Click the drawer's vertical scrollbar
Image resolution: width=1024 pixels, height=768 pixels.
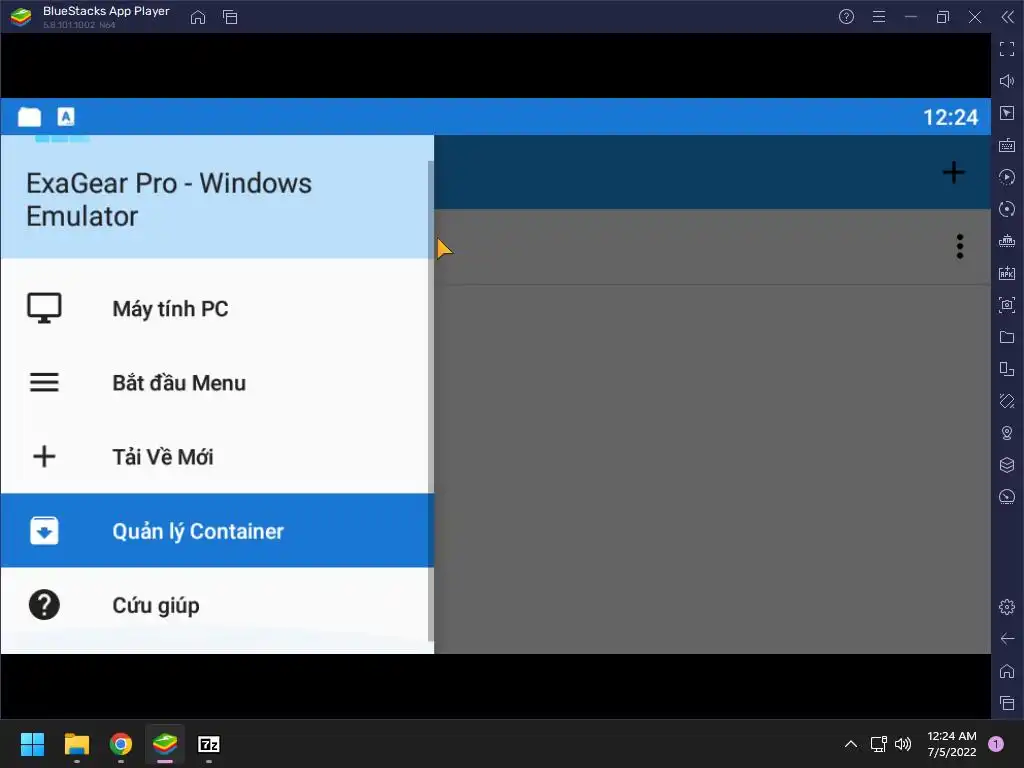[430, 400]
